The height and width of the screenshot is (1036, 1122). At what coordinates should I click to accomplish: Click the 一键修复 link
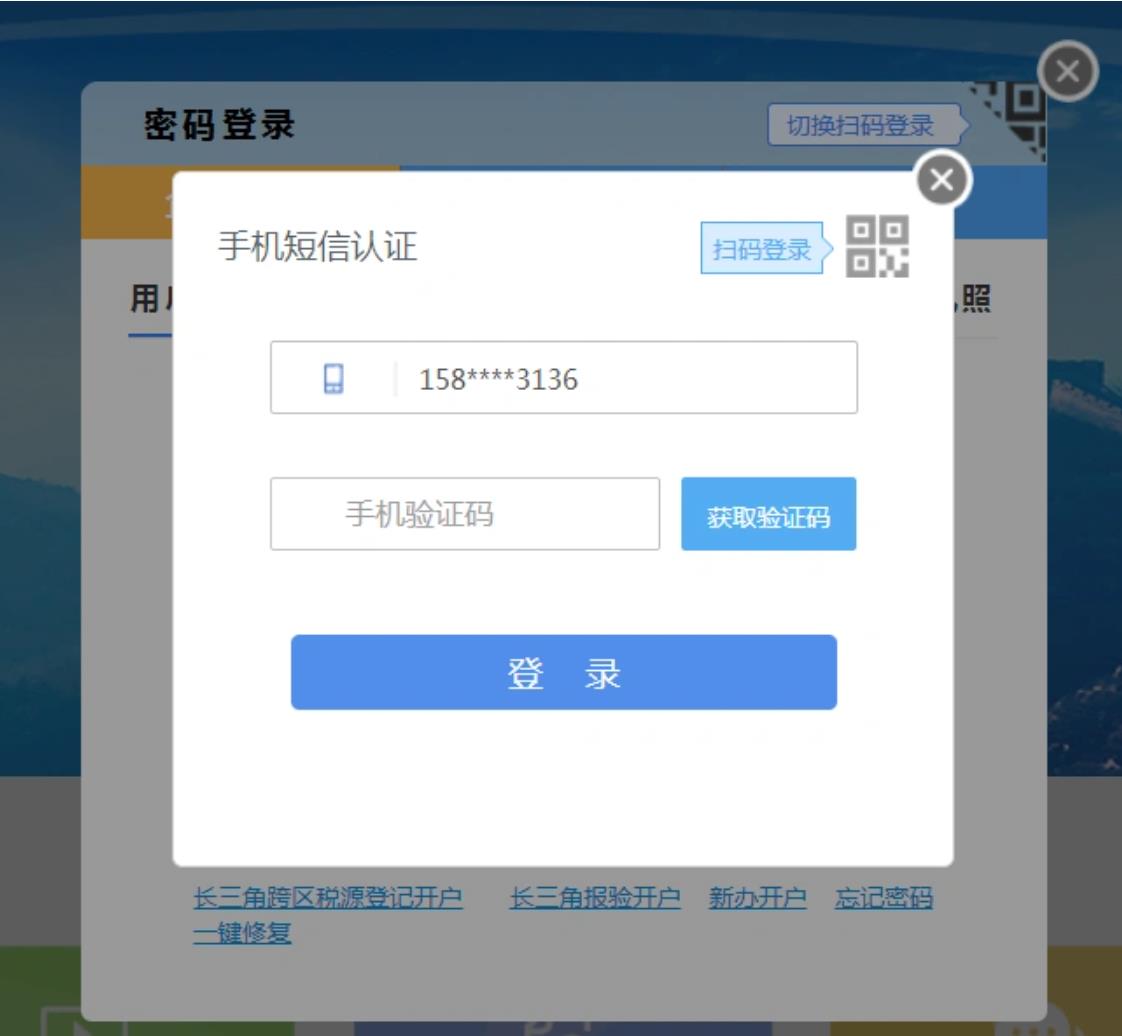pos(242,932)
